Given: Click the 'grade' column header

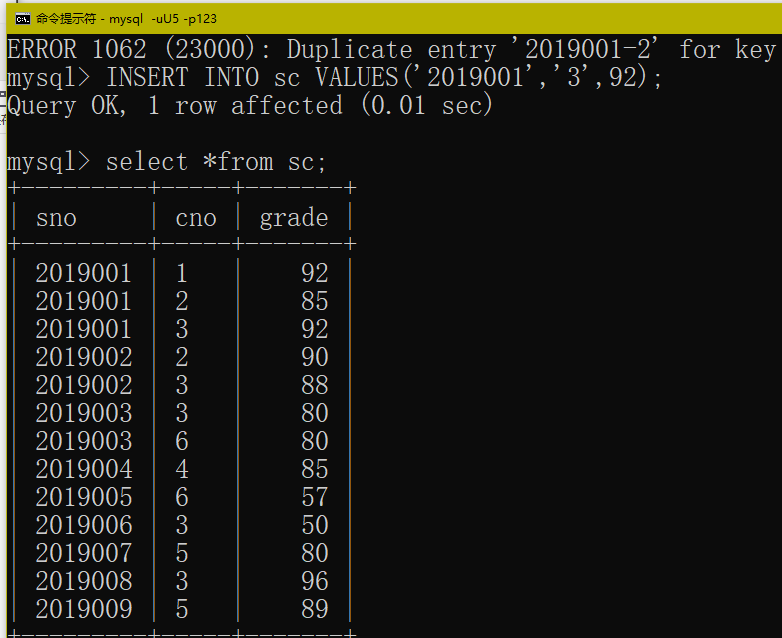Looking at the screenshot, I should click(x=294, y=218).
